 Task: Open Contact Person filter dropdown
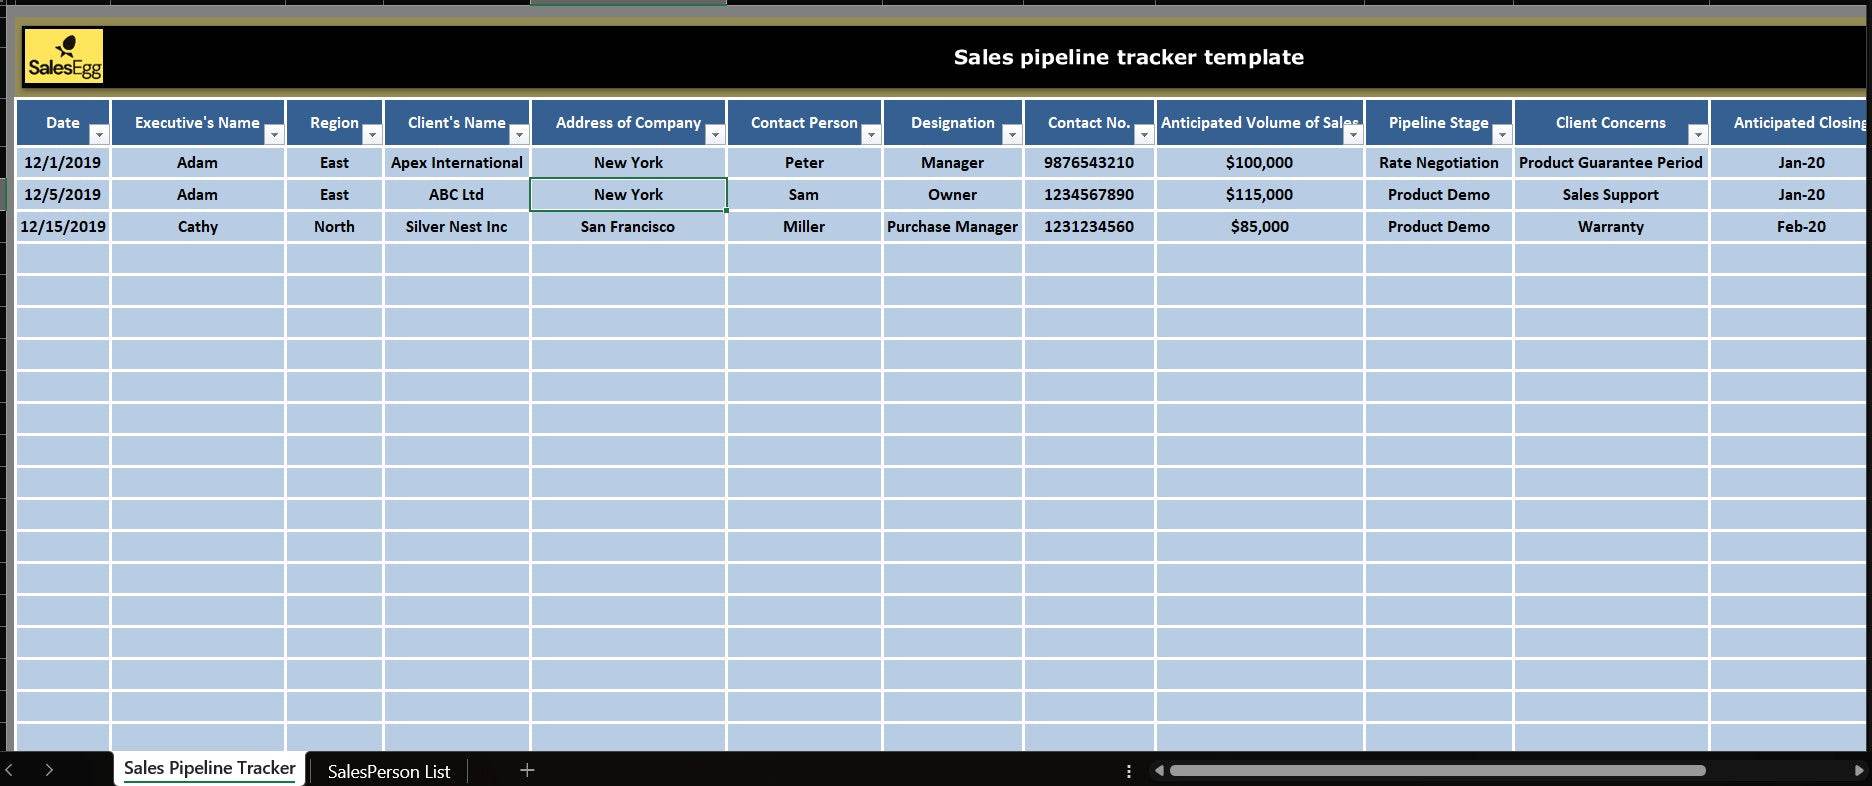[x=871, y=135]
